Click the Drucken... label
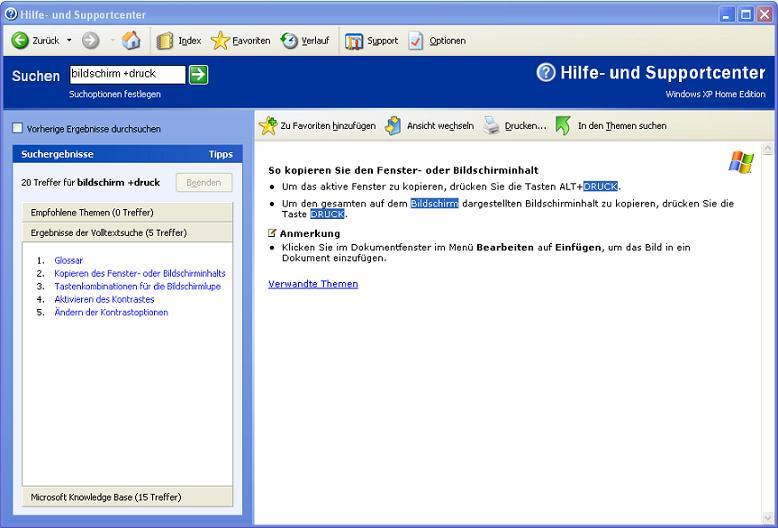The height and width of the screenshot is (528, 778). (x=525, y=126)
